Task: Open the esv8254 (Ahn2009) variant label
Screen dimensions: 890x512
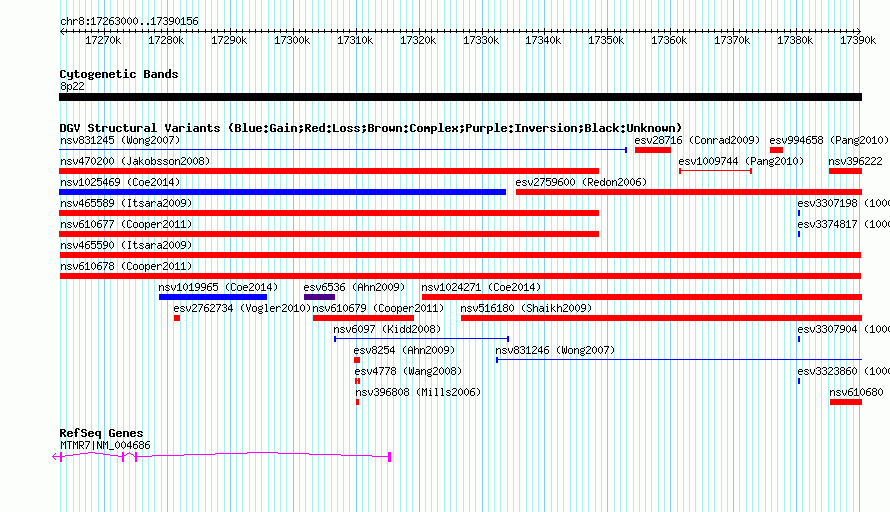Action: [x=404, y=350]
